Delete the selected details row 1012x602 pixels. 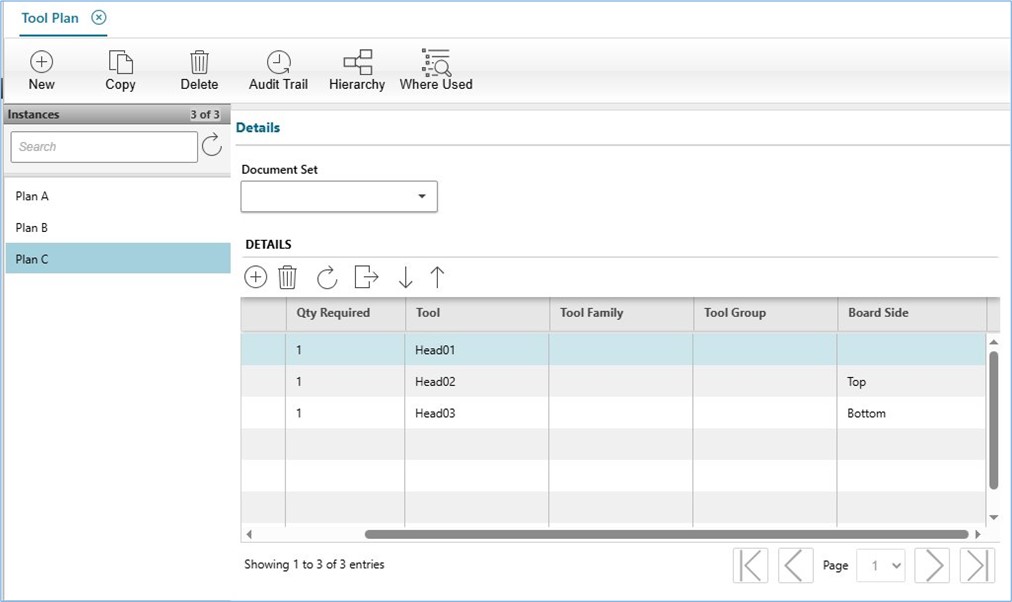287,277
